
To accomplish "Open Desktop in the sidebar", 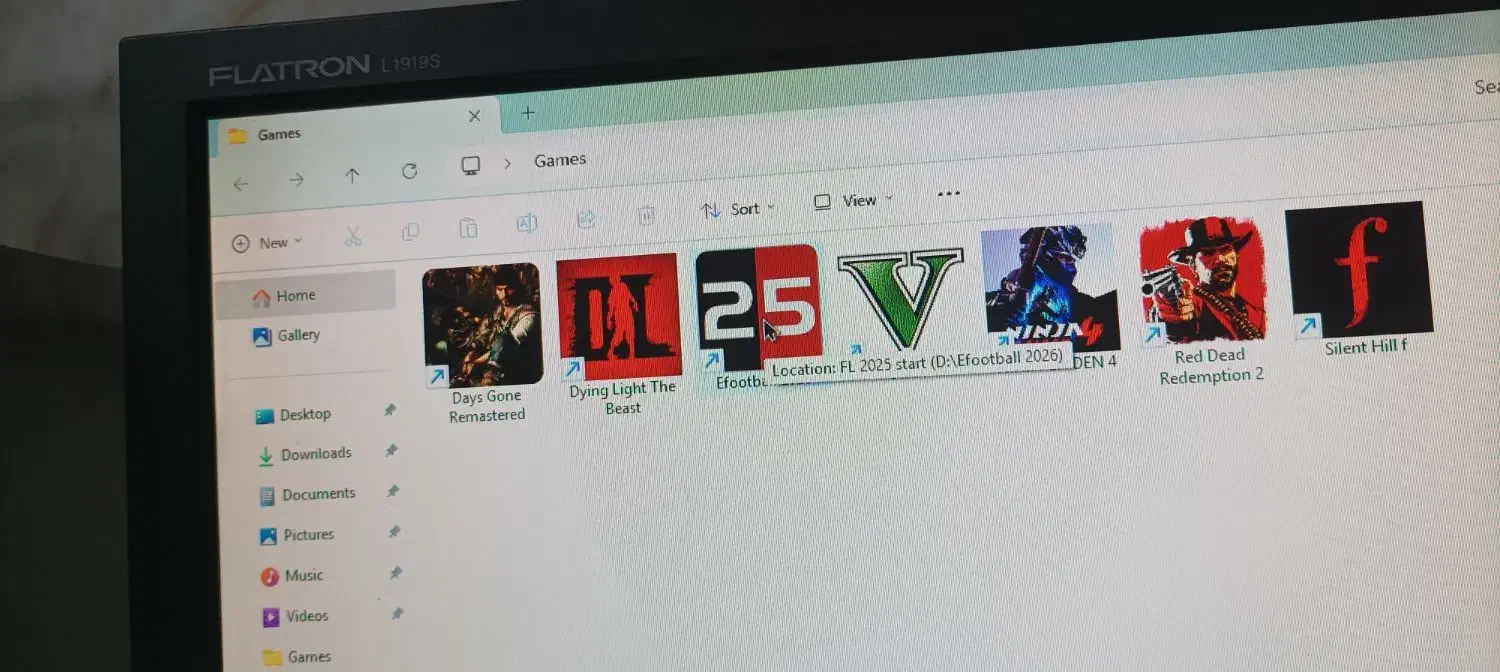I will (293, 414).
